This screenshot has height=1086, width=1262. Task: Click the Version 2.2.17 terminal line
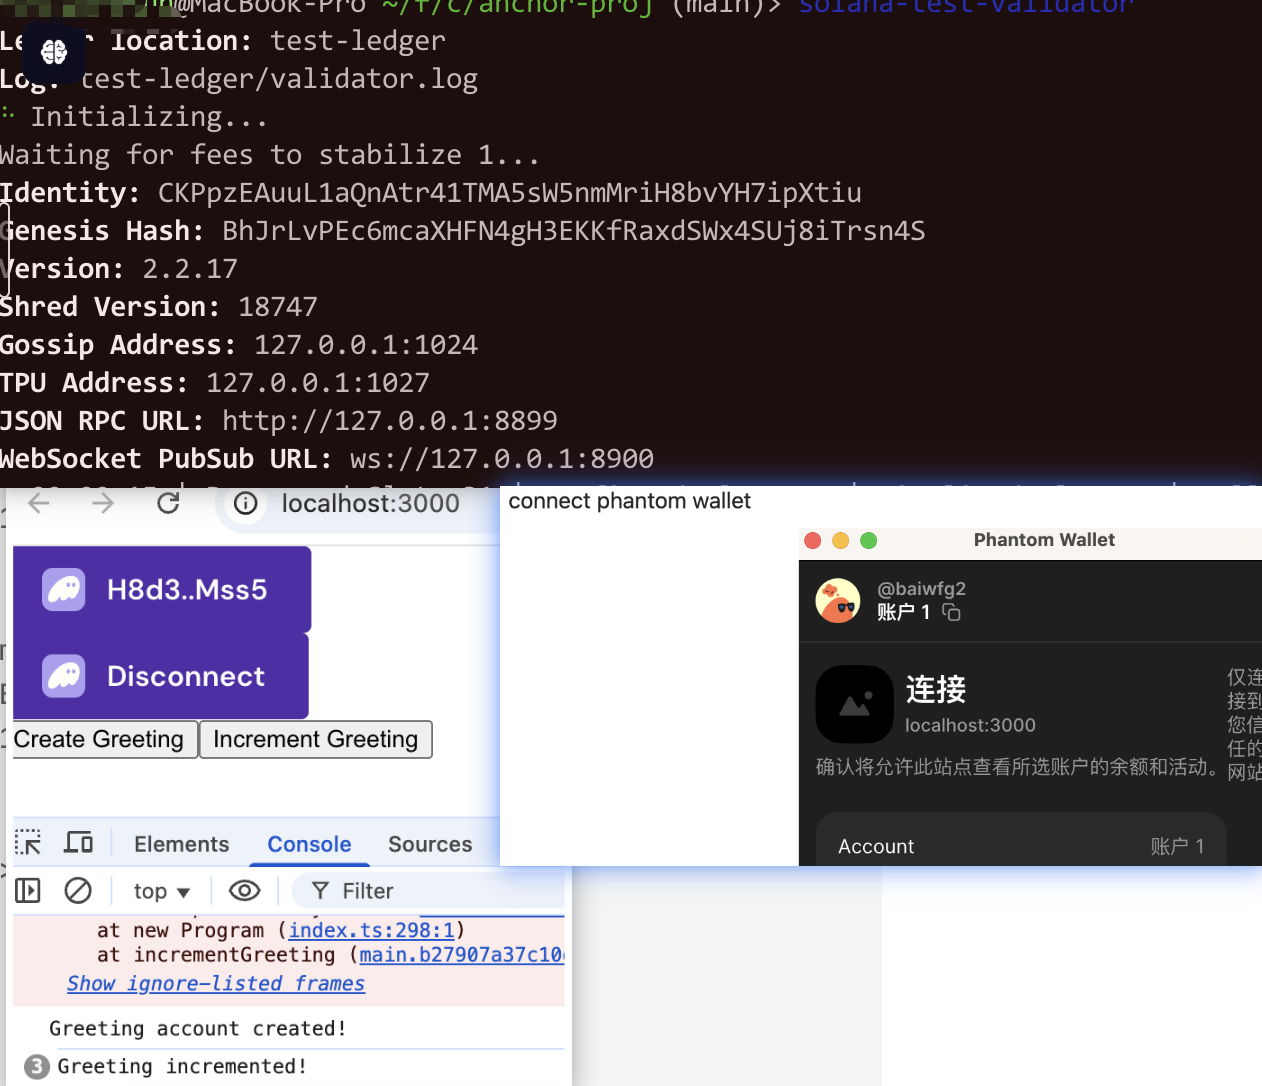pos(119,269)
